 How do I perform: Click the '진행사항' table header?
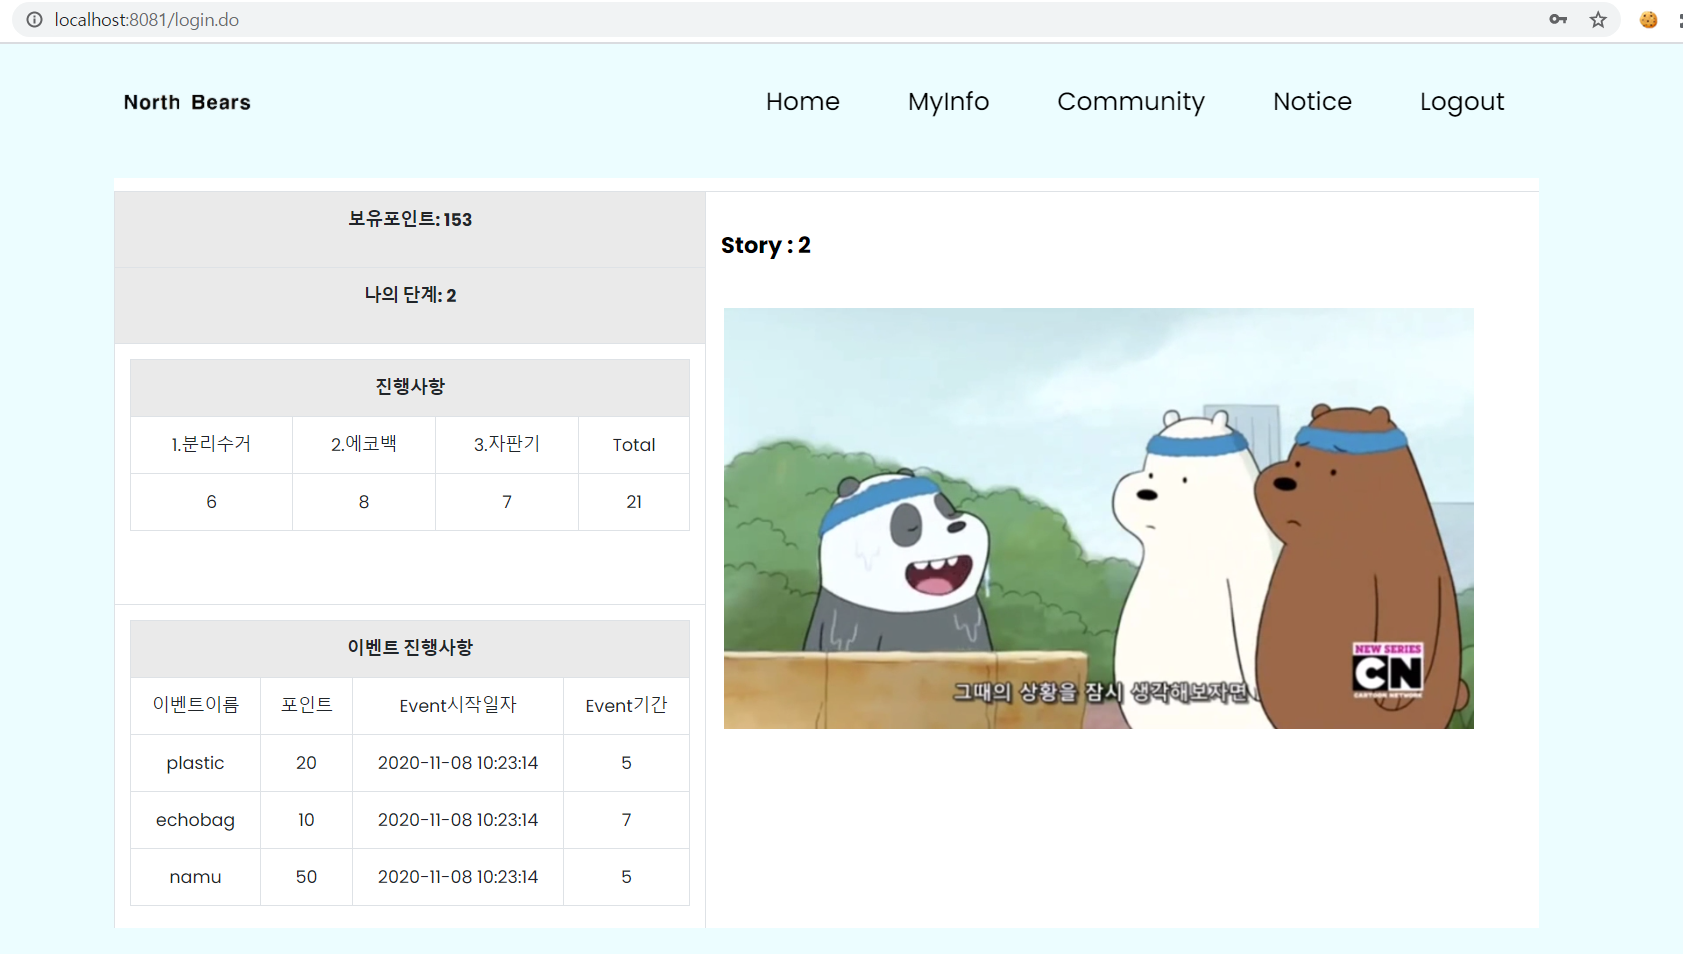tap(410, 387)
